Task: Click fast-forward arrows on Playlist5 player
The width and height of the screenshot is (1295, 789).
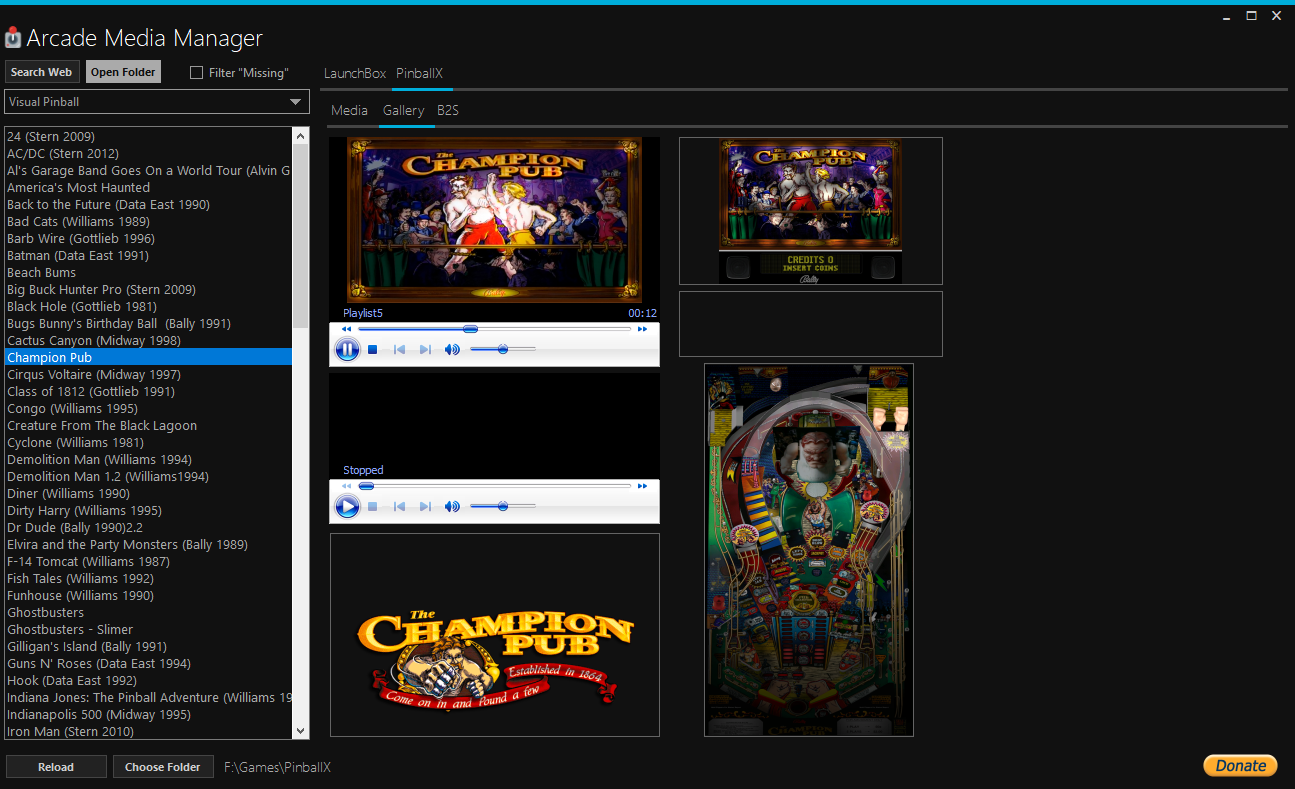Action: coord(642,329)
